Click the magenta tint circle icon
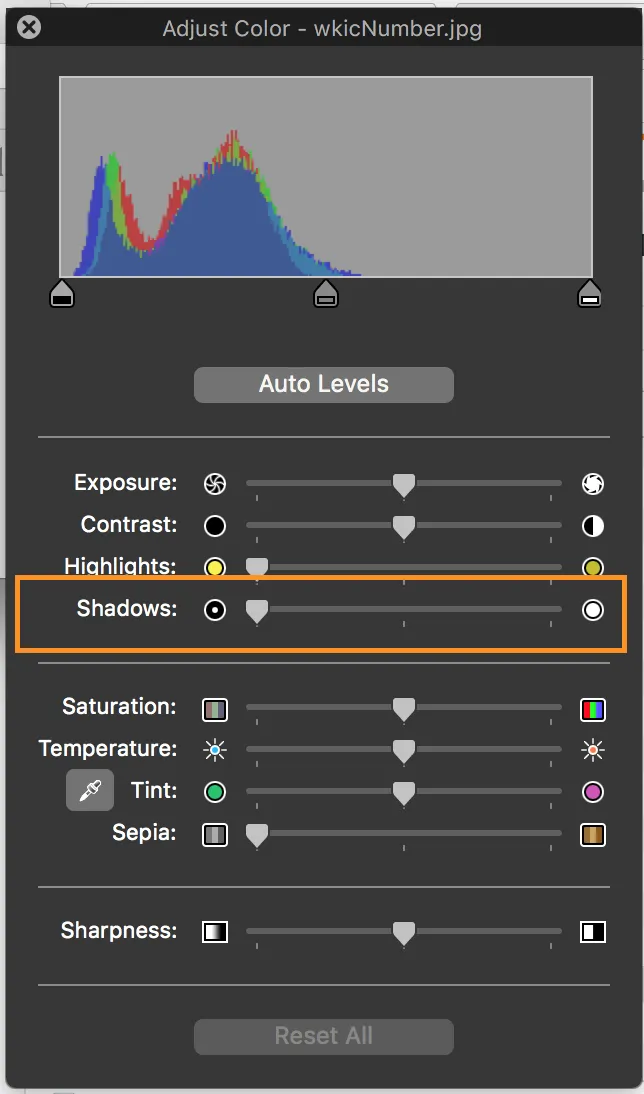Image resolution: width=644 pixels, height=1094 pixels. (x=593, y=792)
